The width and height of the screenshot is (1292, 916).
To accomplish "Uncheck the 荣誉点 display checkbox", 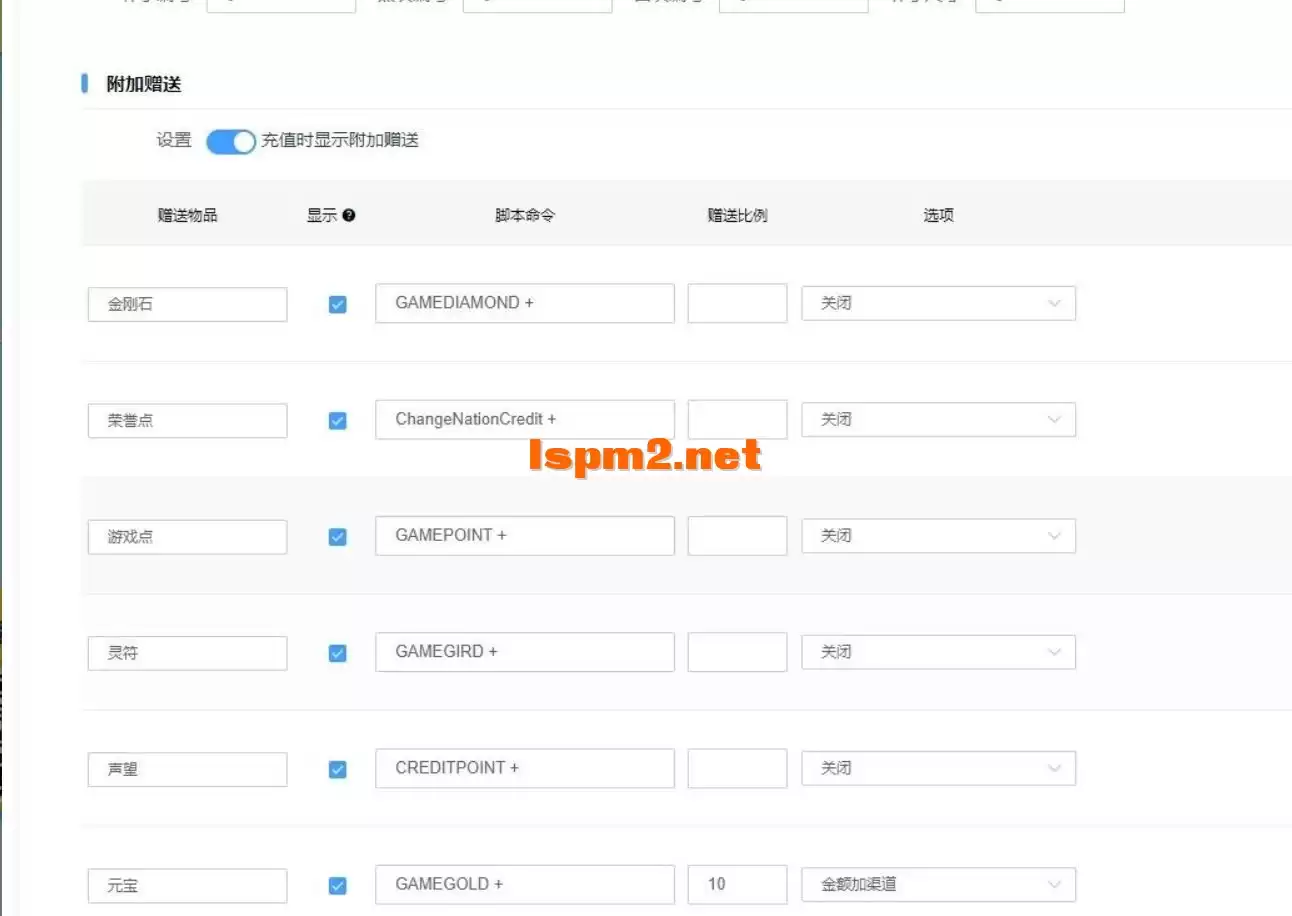I will pos(338,420).
